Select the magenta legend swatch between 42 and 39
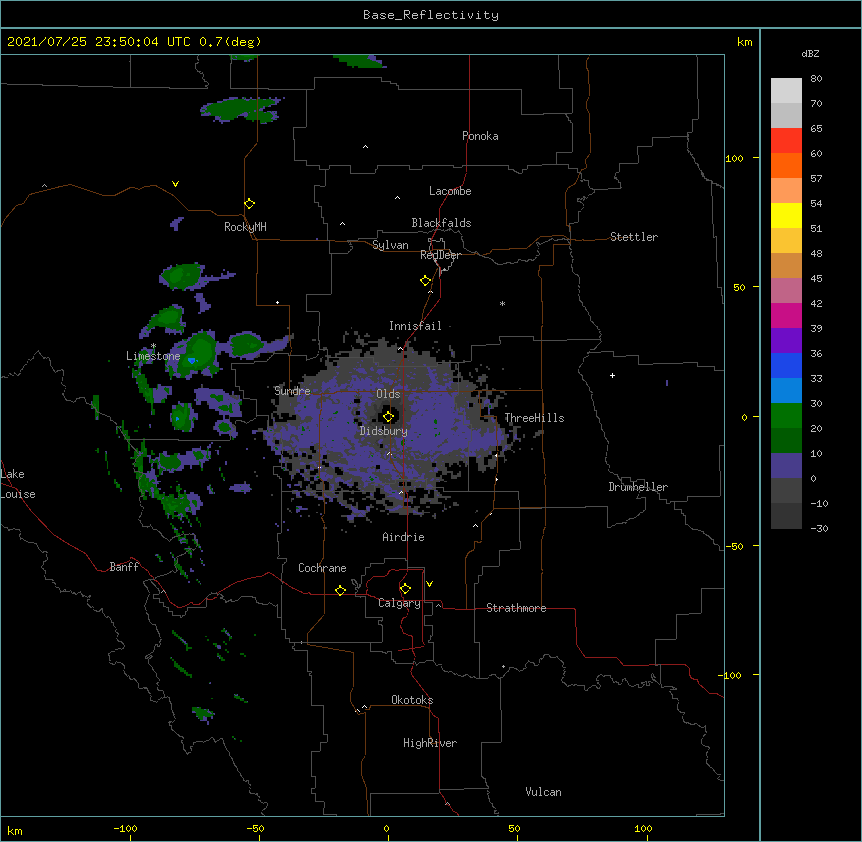Viewport: 862px width, 842px height. point(786,315)
